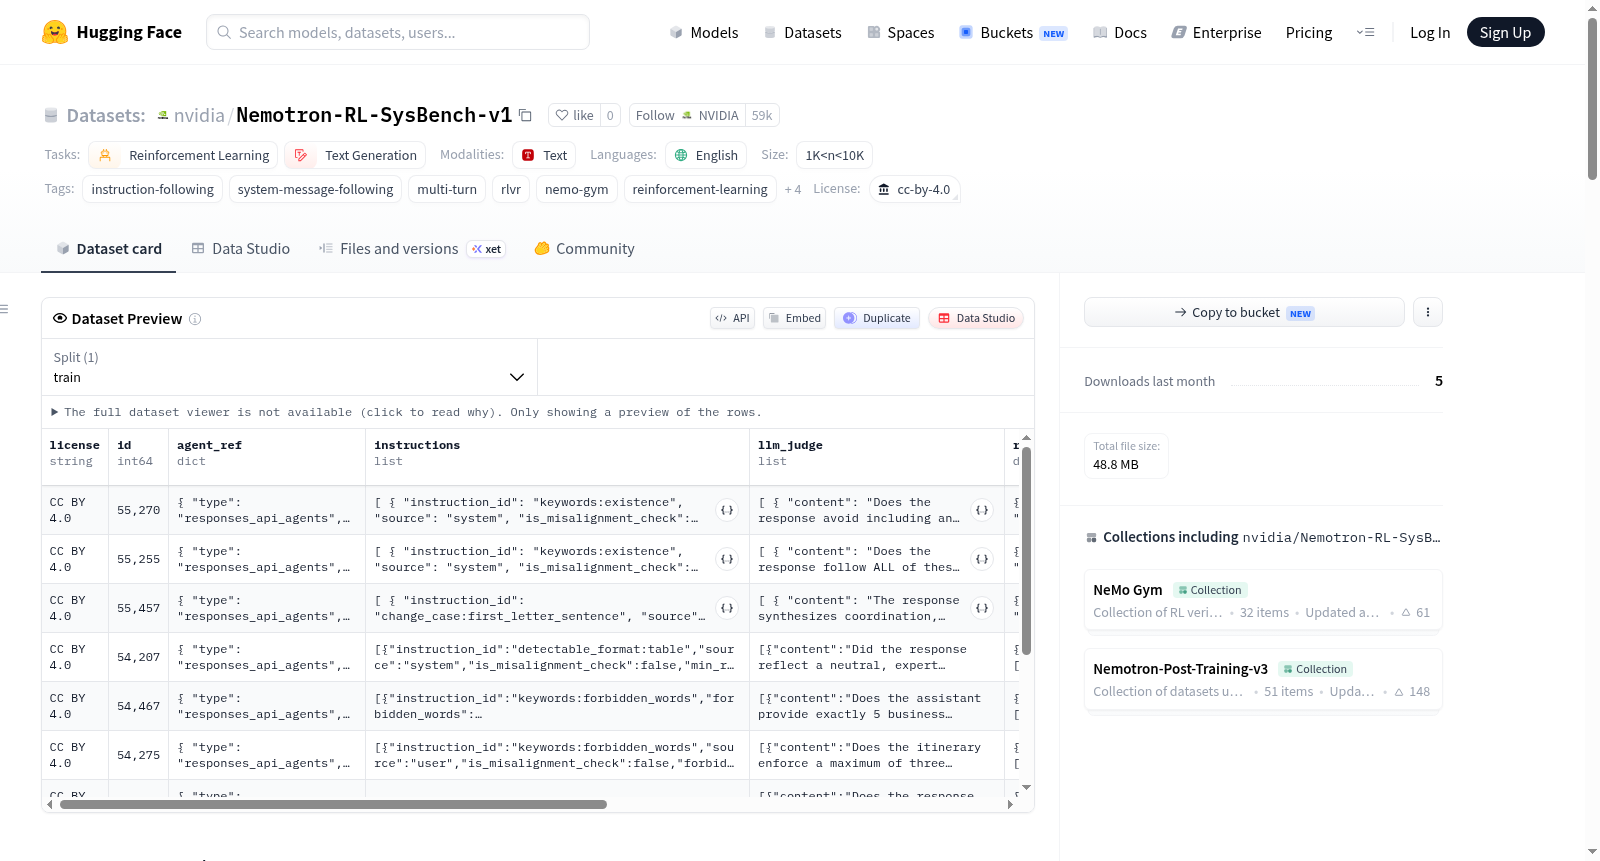Image resolution: width=1600 pixels, height=861 pixels.
Task: Click the multi-turn tag
Action: (447, 189)
